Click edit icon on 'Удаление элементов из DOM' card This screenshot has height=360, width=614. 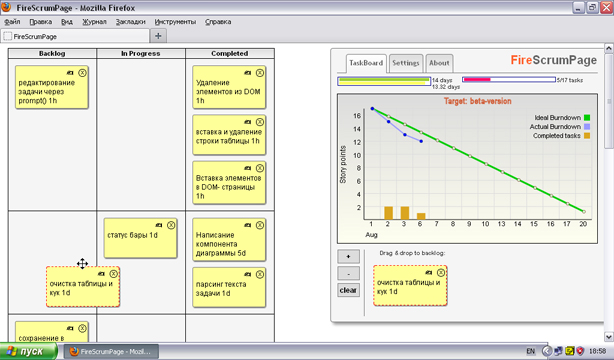pos(247,73)
